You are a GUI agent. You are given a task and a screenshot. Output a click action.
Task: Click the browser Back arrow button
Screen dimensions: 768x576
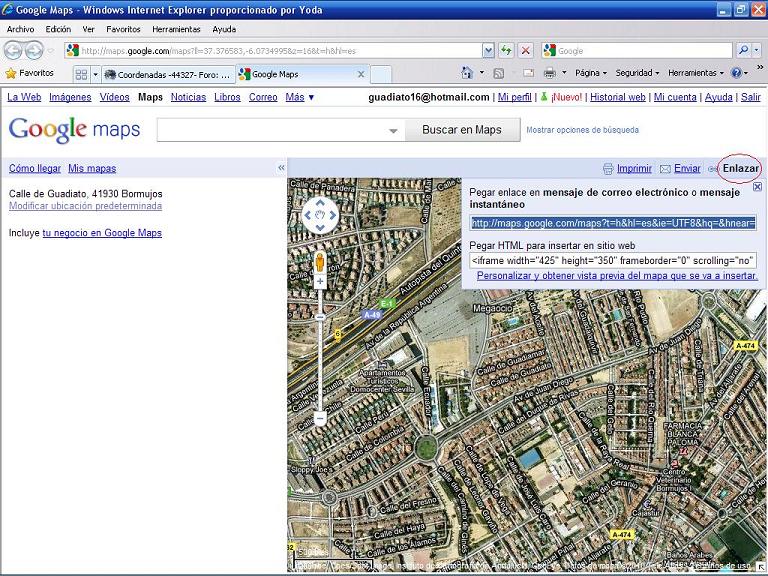coord(13,50)
